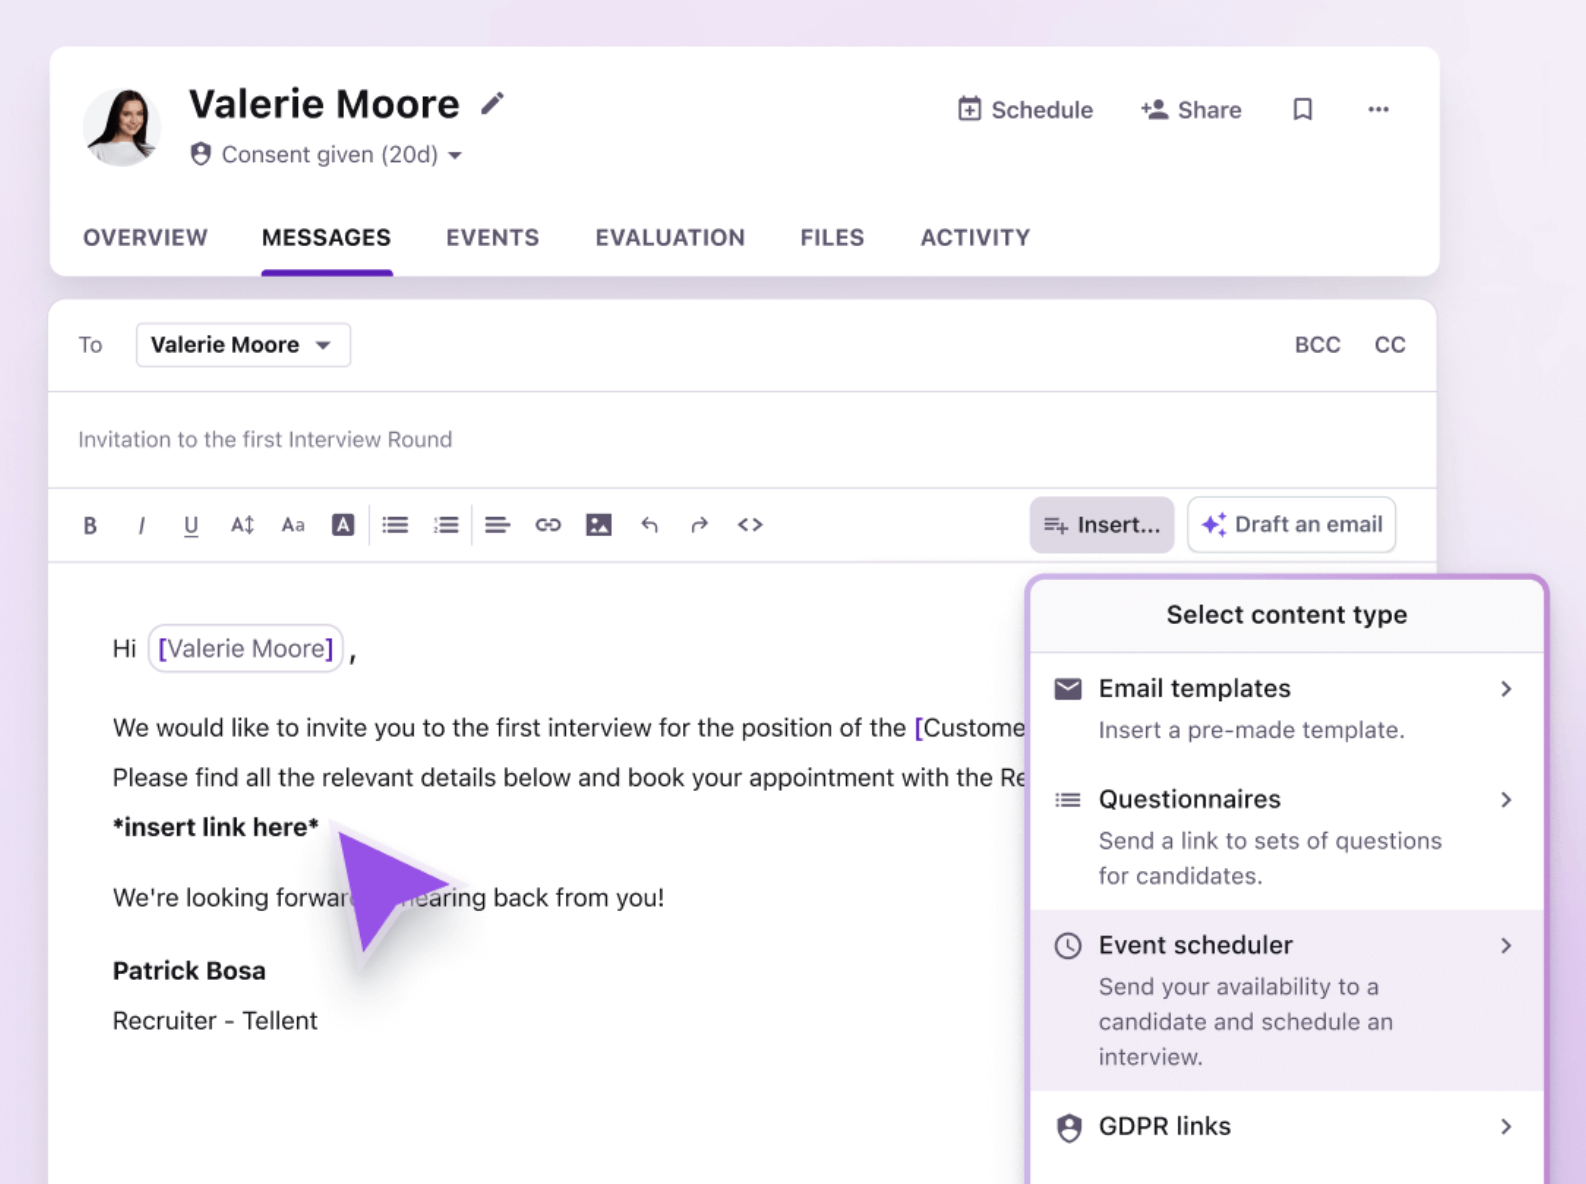Create a bulleted list
This screenshot has height=1184, width=1586.
click(x=395, y=525)
